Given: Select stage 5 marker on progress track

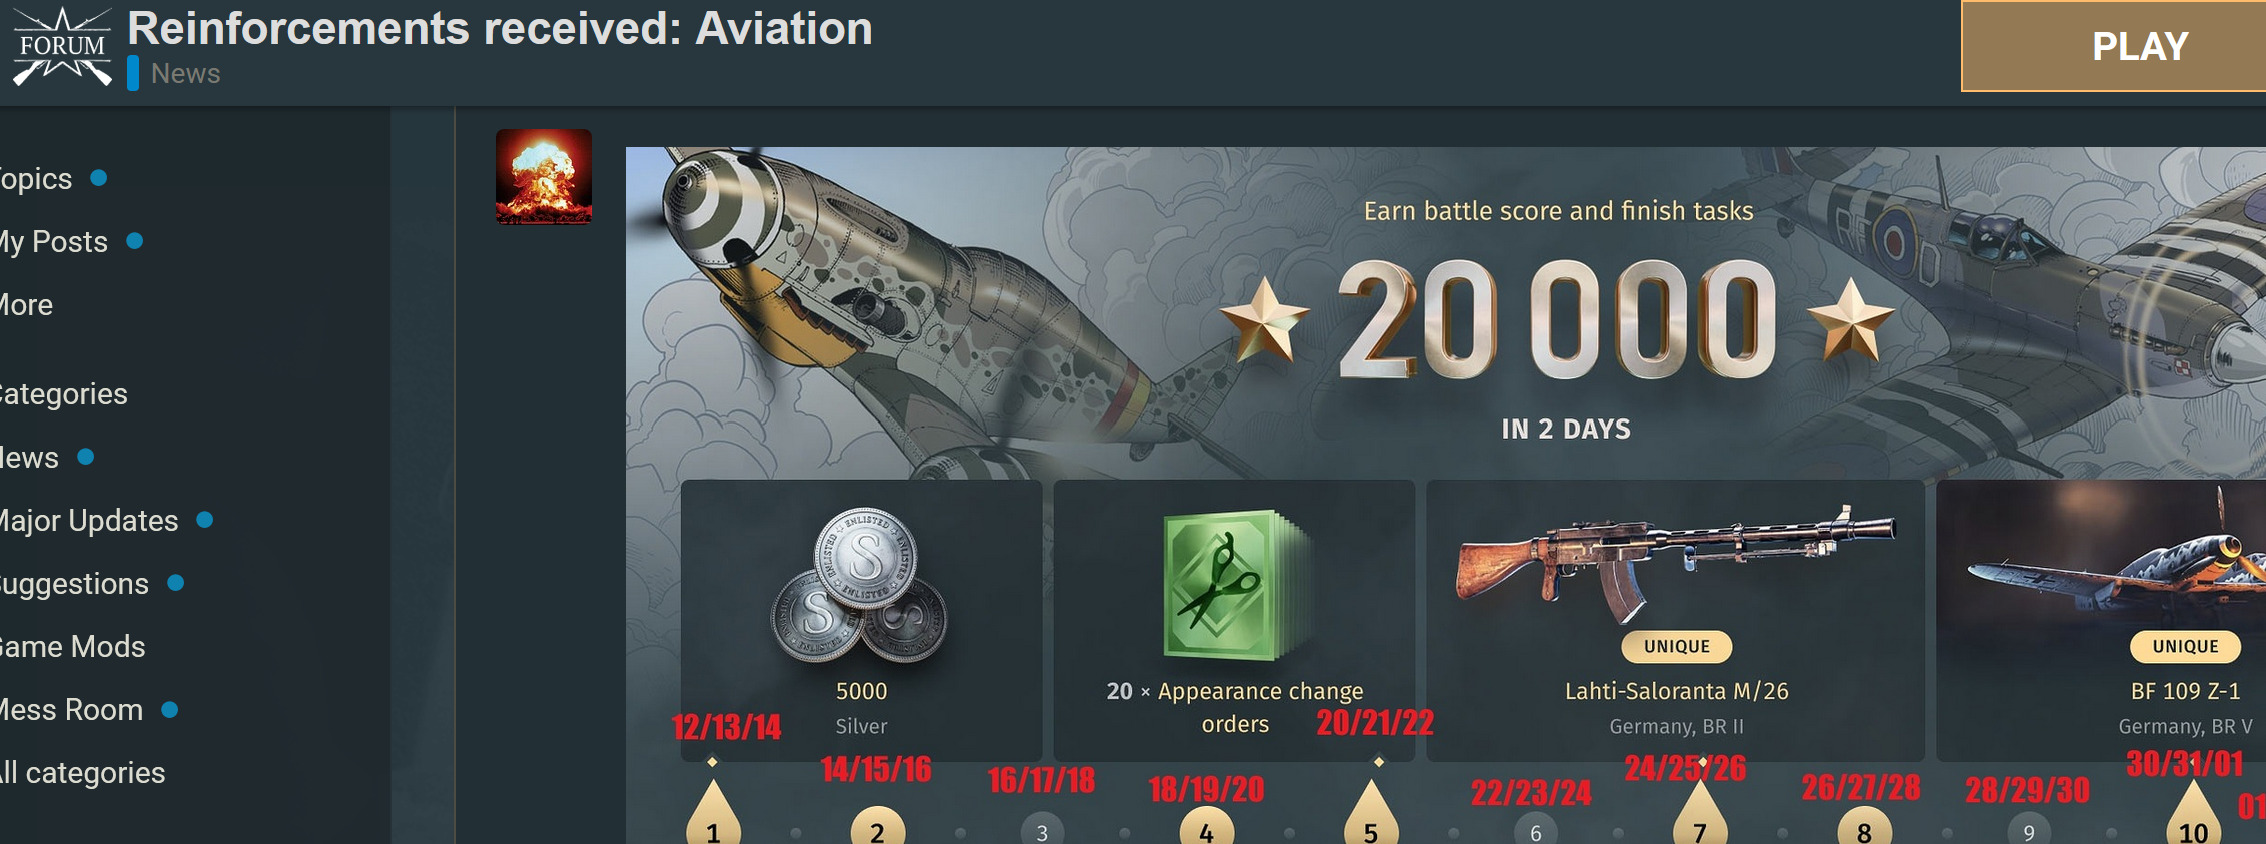Looking at the screenshot, I should [1371, 815].
